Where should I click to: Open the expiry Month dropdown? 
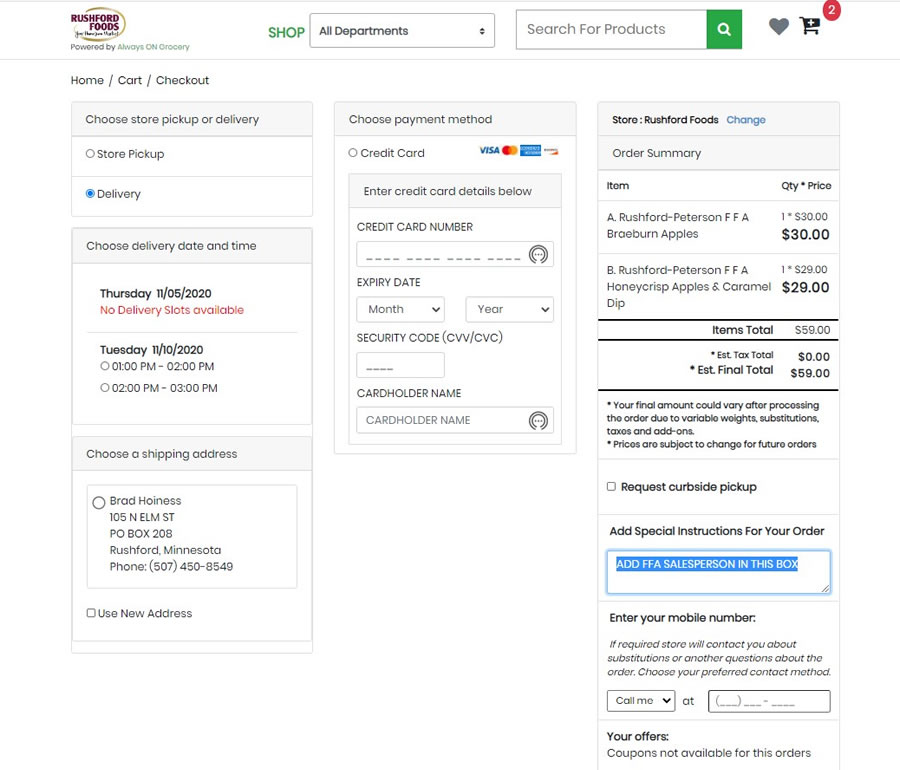tap(401, 309)
